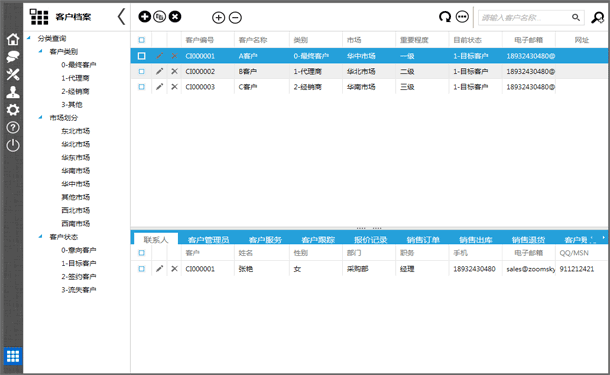610x375 pixels.
Task: Click the solid delete X toolbar icon
Action: click(x=175, y=17)
